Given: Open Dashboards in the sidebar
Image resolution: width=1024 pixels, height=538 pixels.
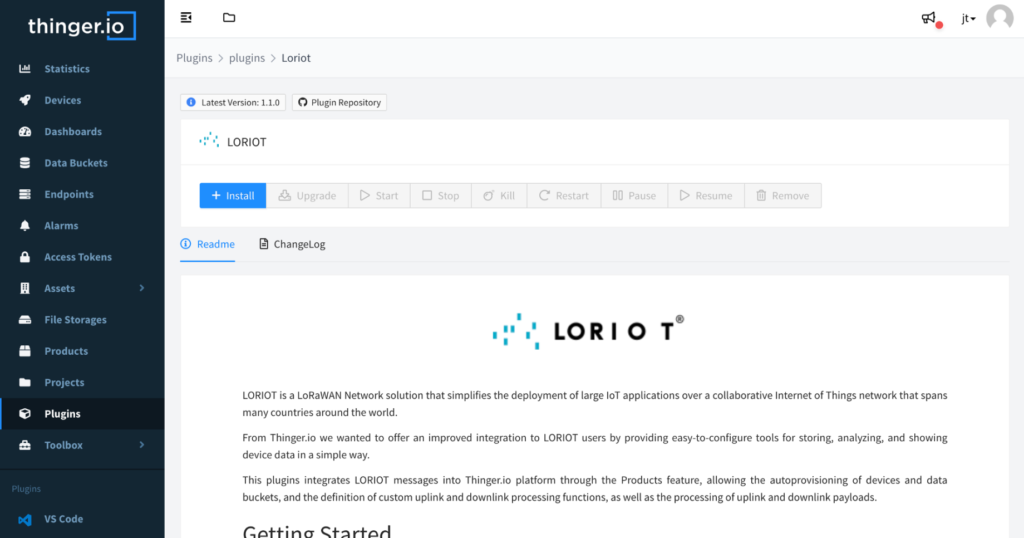Looking at the screenshot, I should (x=82, y=131).
